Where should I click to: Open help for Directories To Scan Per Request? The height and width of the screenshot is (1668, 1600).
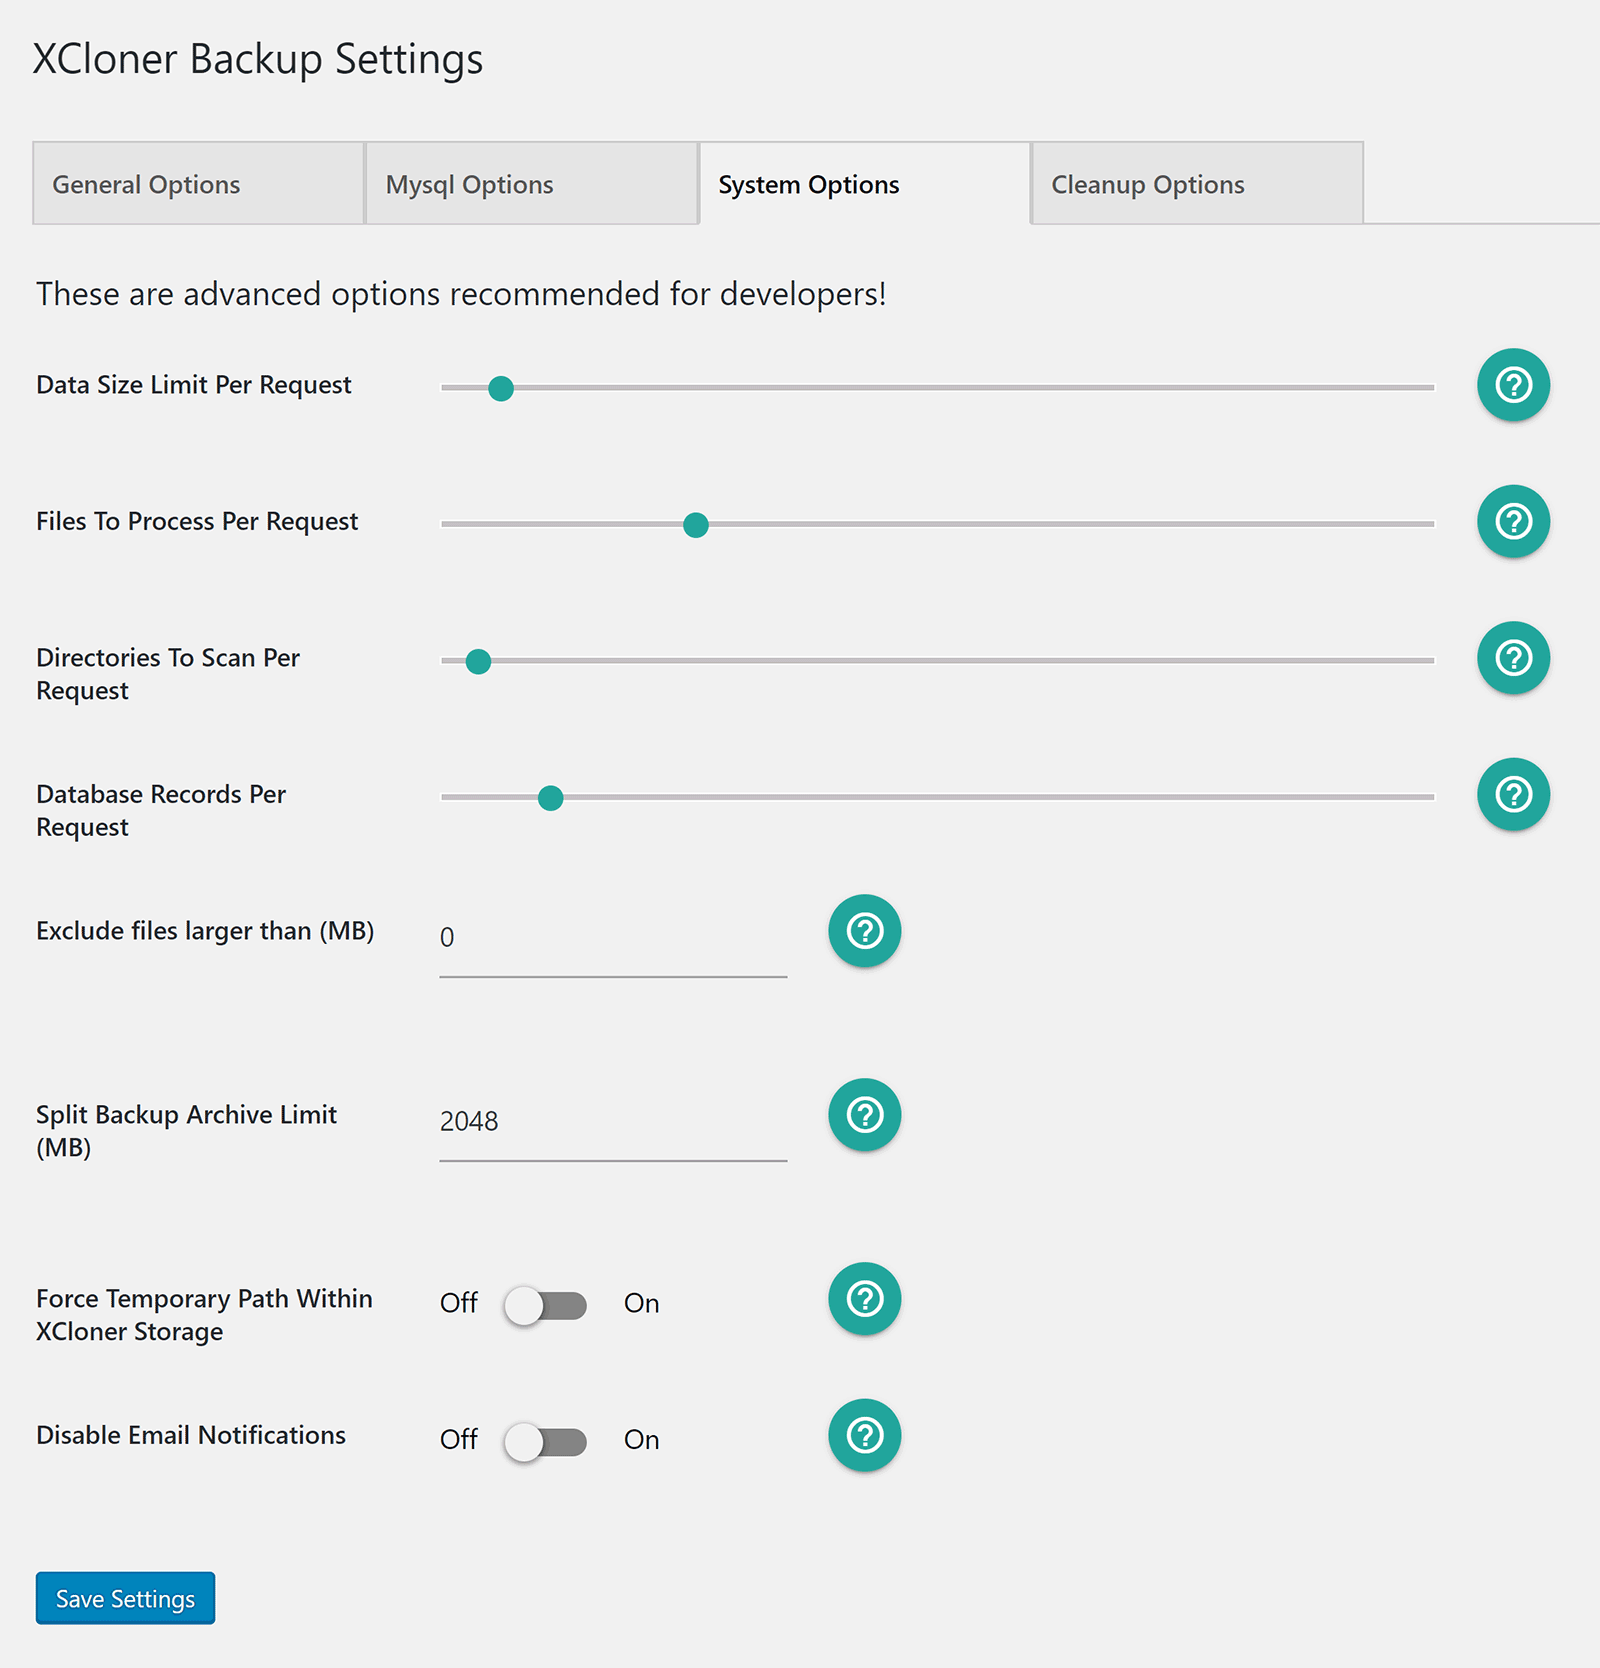pos(1513,658)
